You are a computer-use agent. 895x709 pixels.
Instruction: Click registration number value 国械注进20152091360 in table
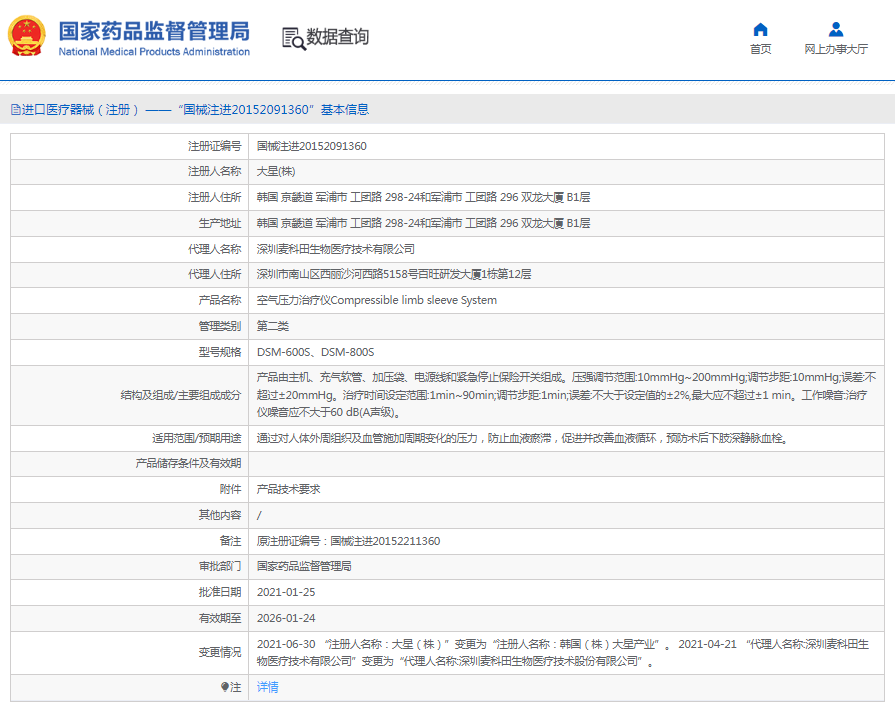click(311, 146)
